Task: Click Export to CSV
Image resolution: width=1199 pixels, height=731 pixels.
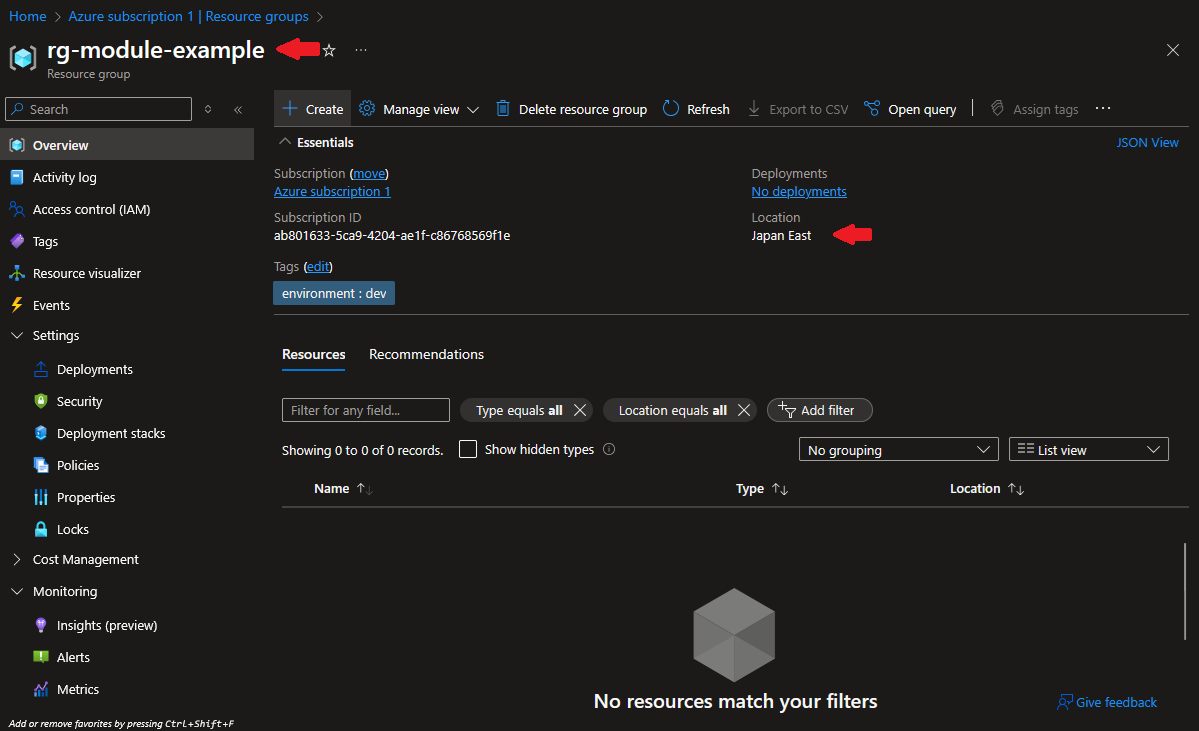Action: coord(798,109)
